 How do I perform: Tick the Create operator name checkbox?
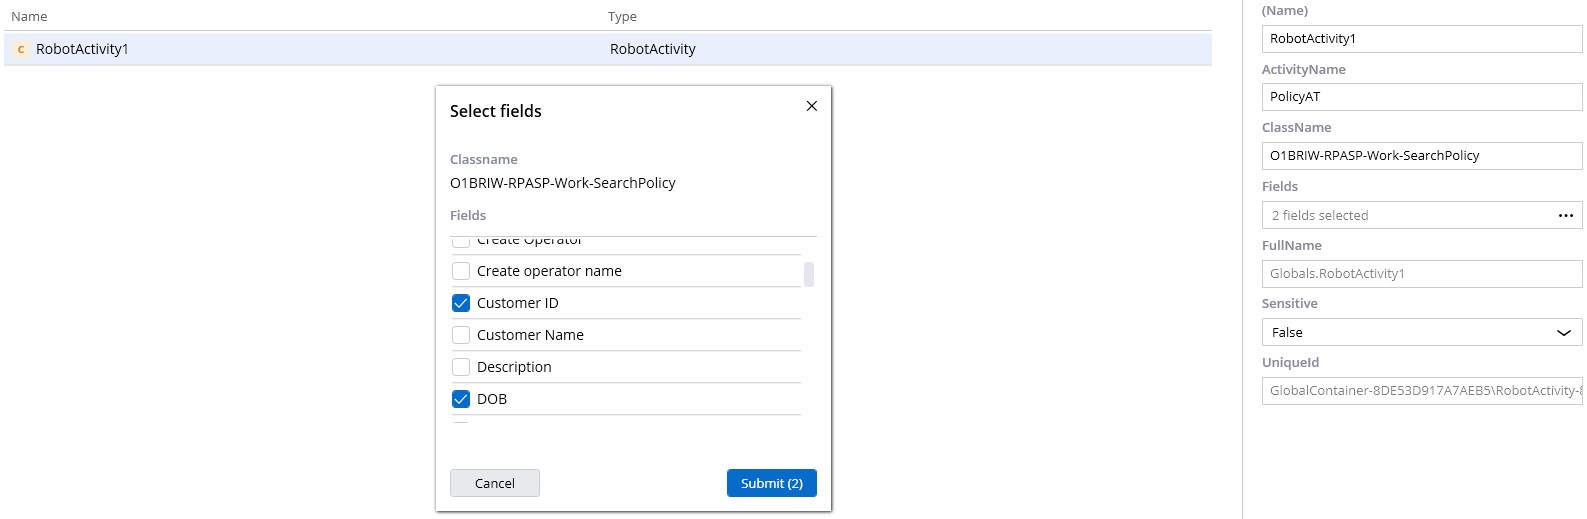coord(461,271)
